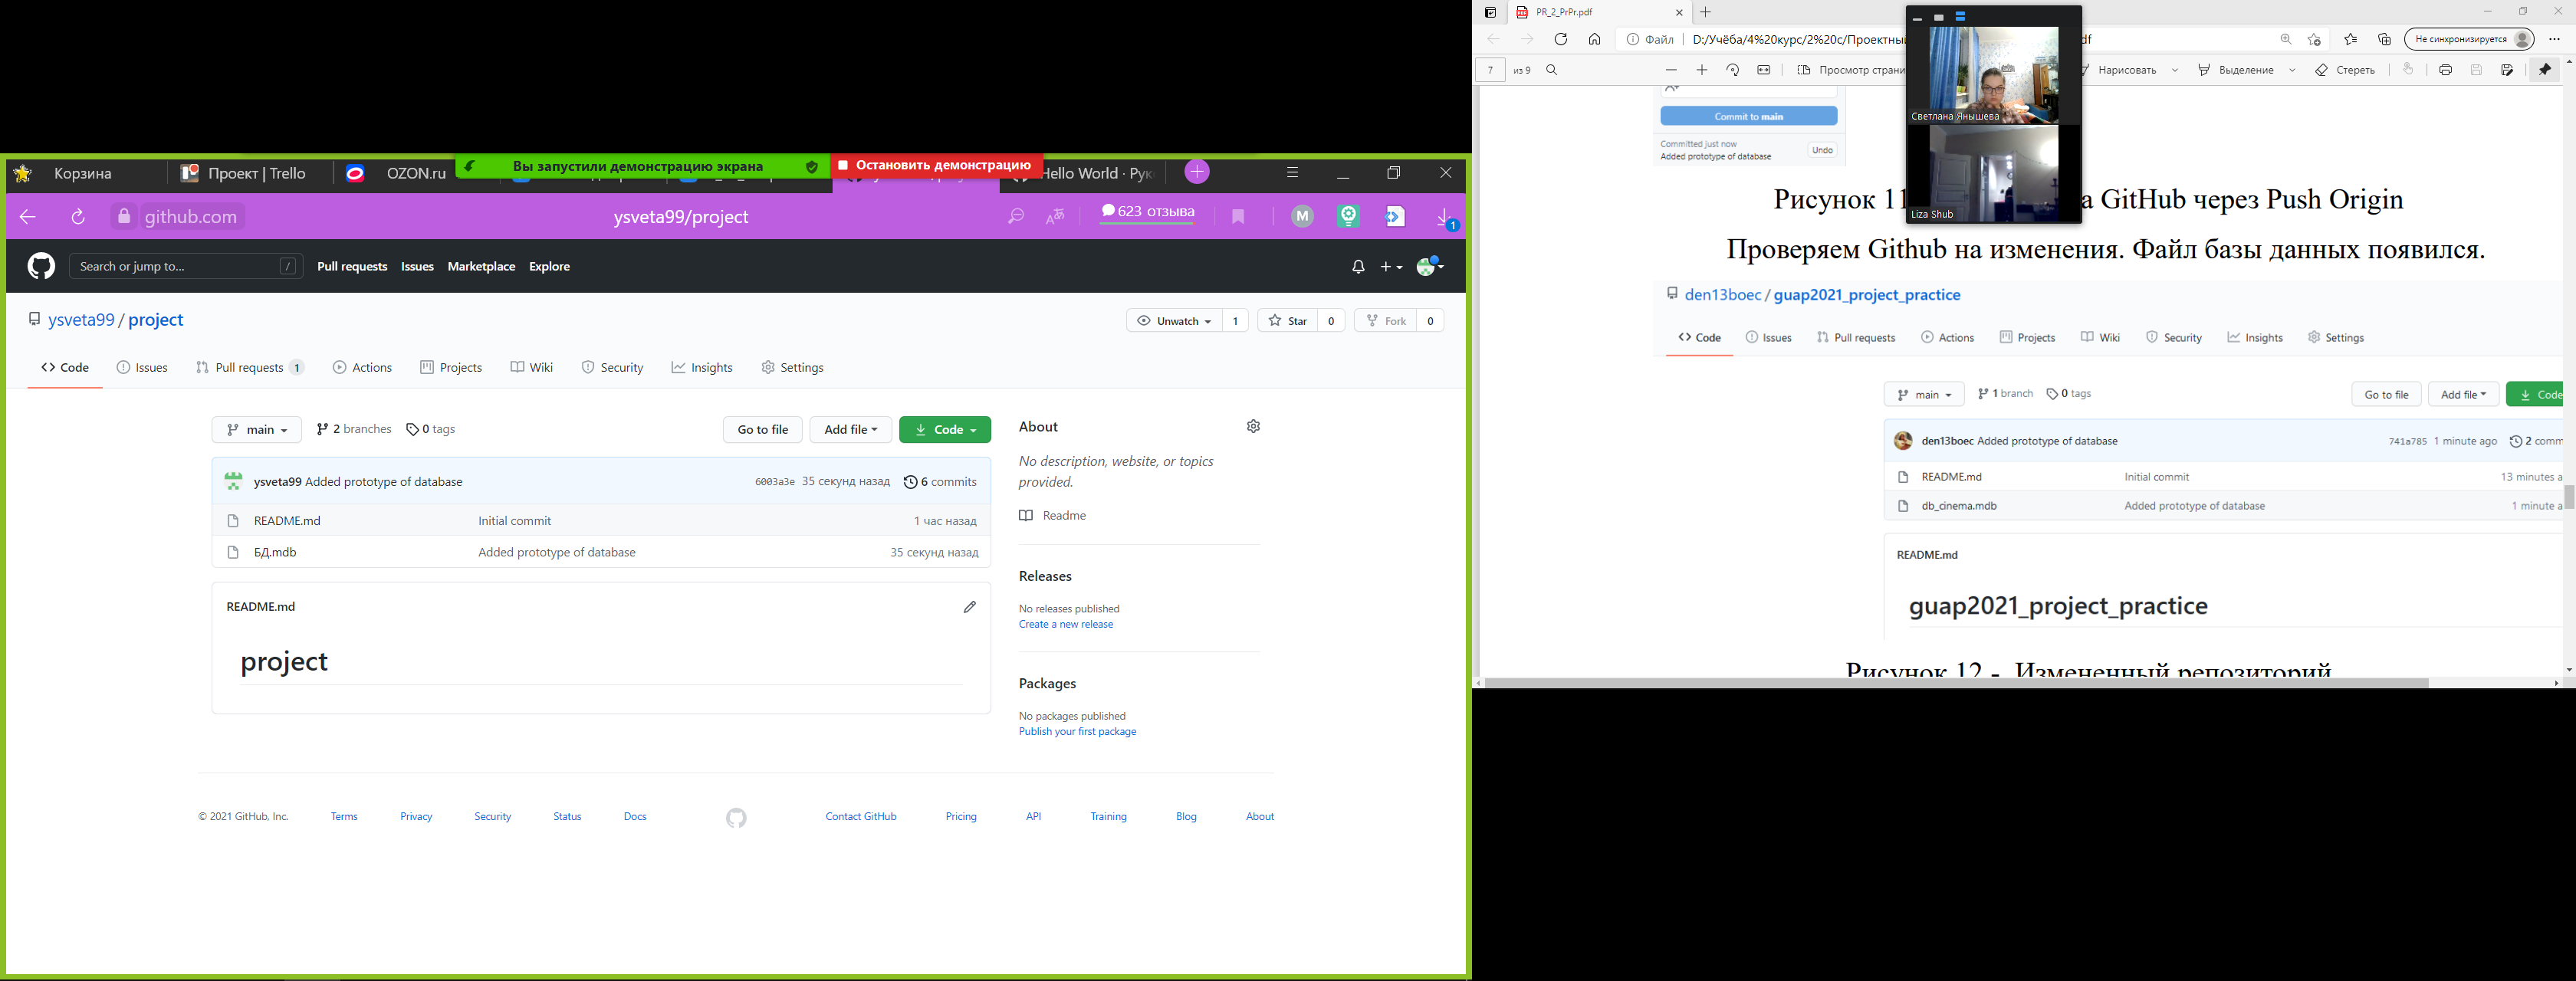Image resolution: width=2576 pixels, height=981 pixels.
Task: Open repository Pull requests 1 tab
Action: coord(250,368)
